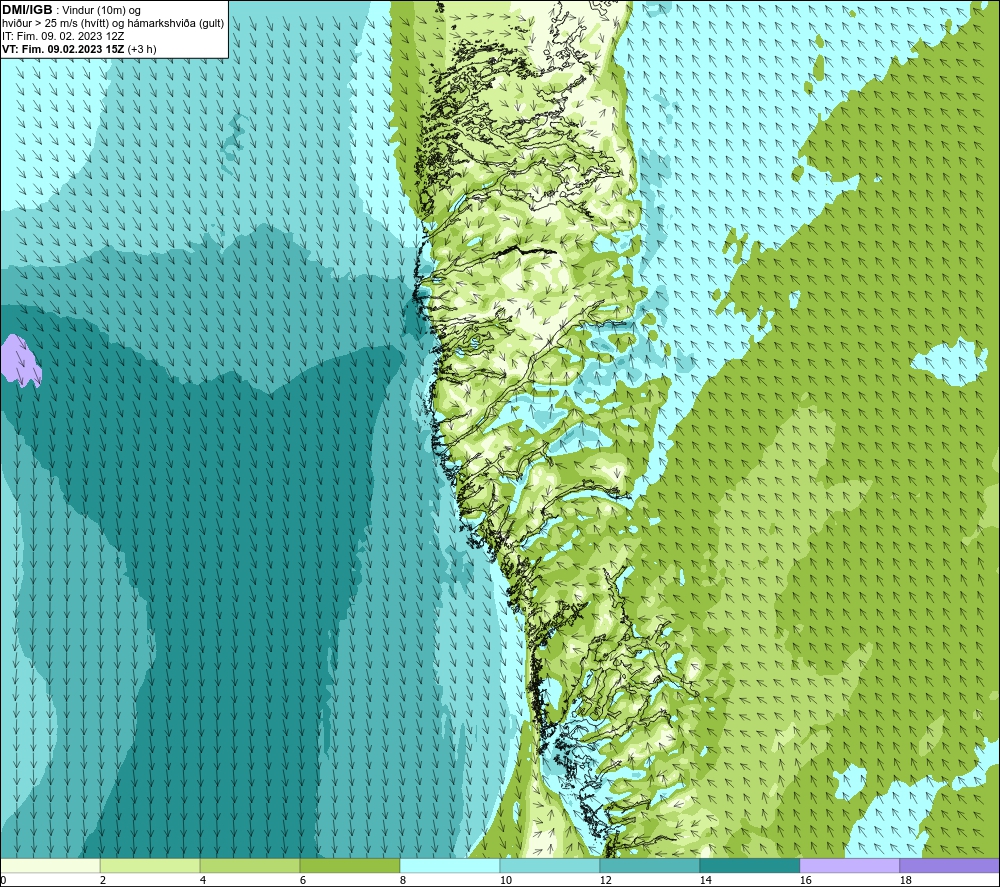The width and height of the screenshot is (1000, 887).
Task: Click the darker purple legend swatch above 18
Action: 950,865
